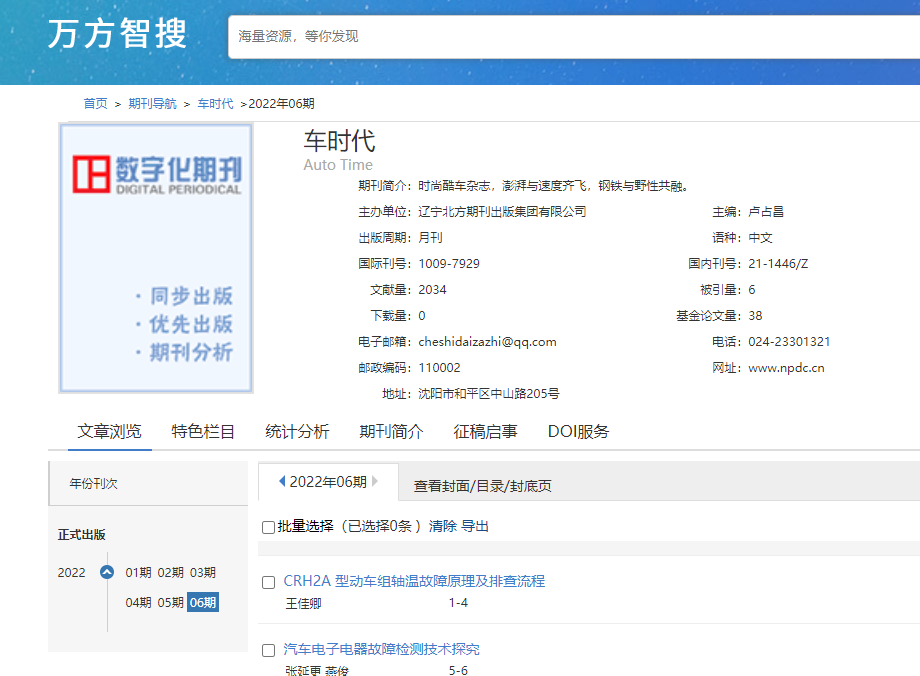Open article CRH2A 型动车组轴温故障原理及排查流程
Screen dimensions: 920x676
(414, 581)
